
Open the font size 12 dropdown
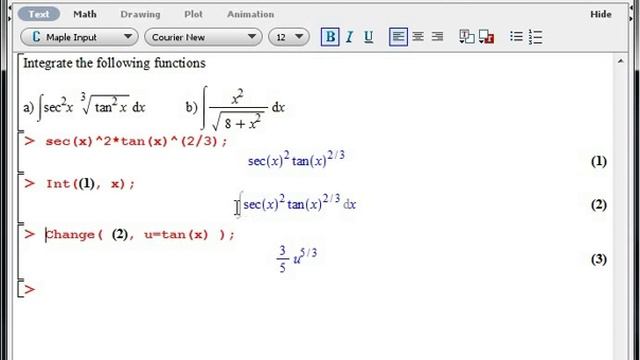289,37
